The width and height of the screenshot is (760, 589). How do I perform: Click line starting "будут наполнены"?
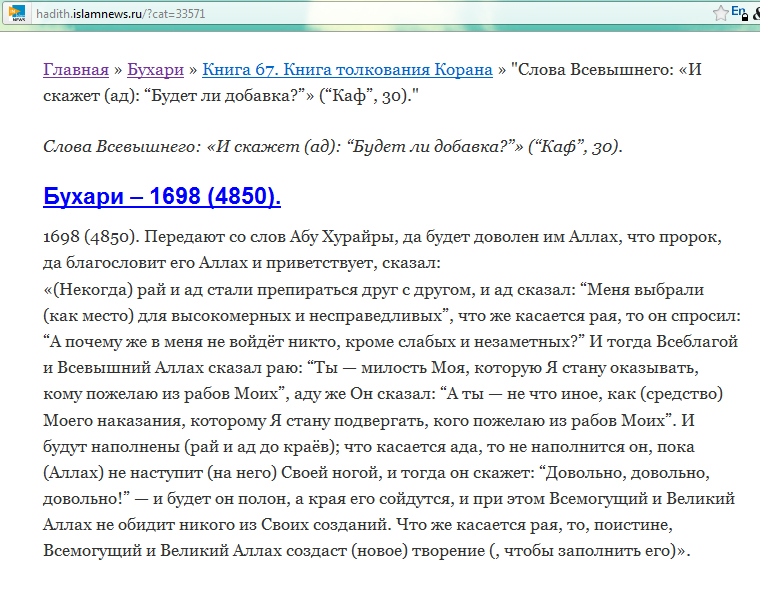(369, 446)
